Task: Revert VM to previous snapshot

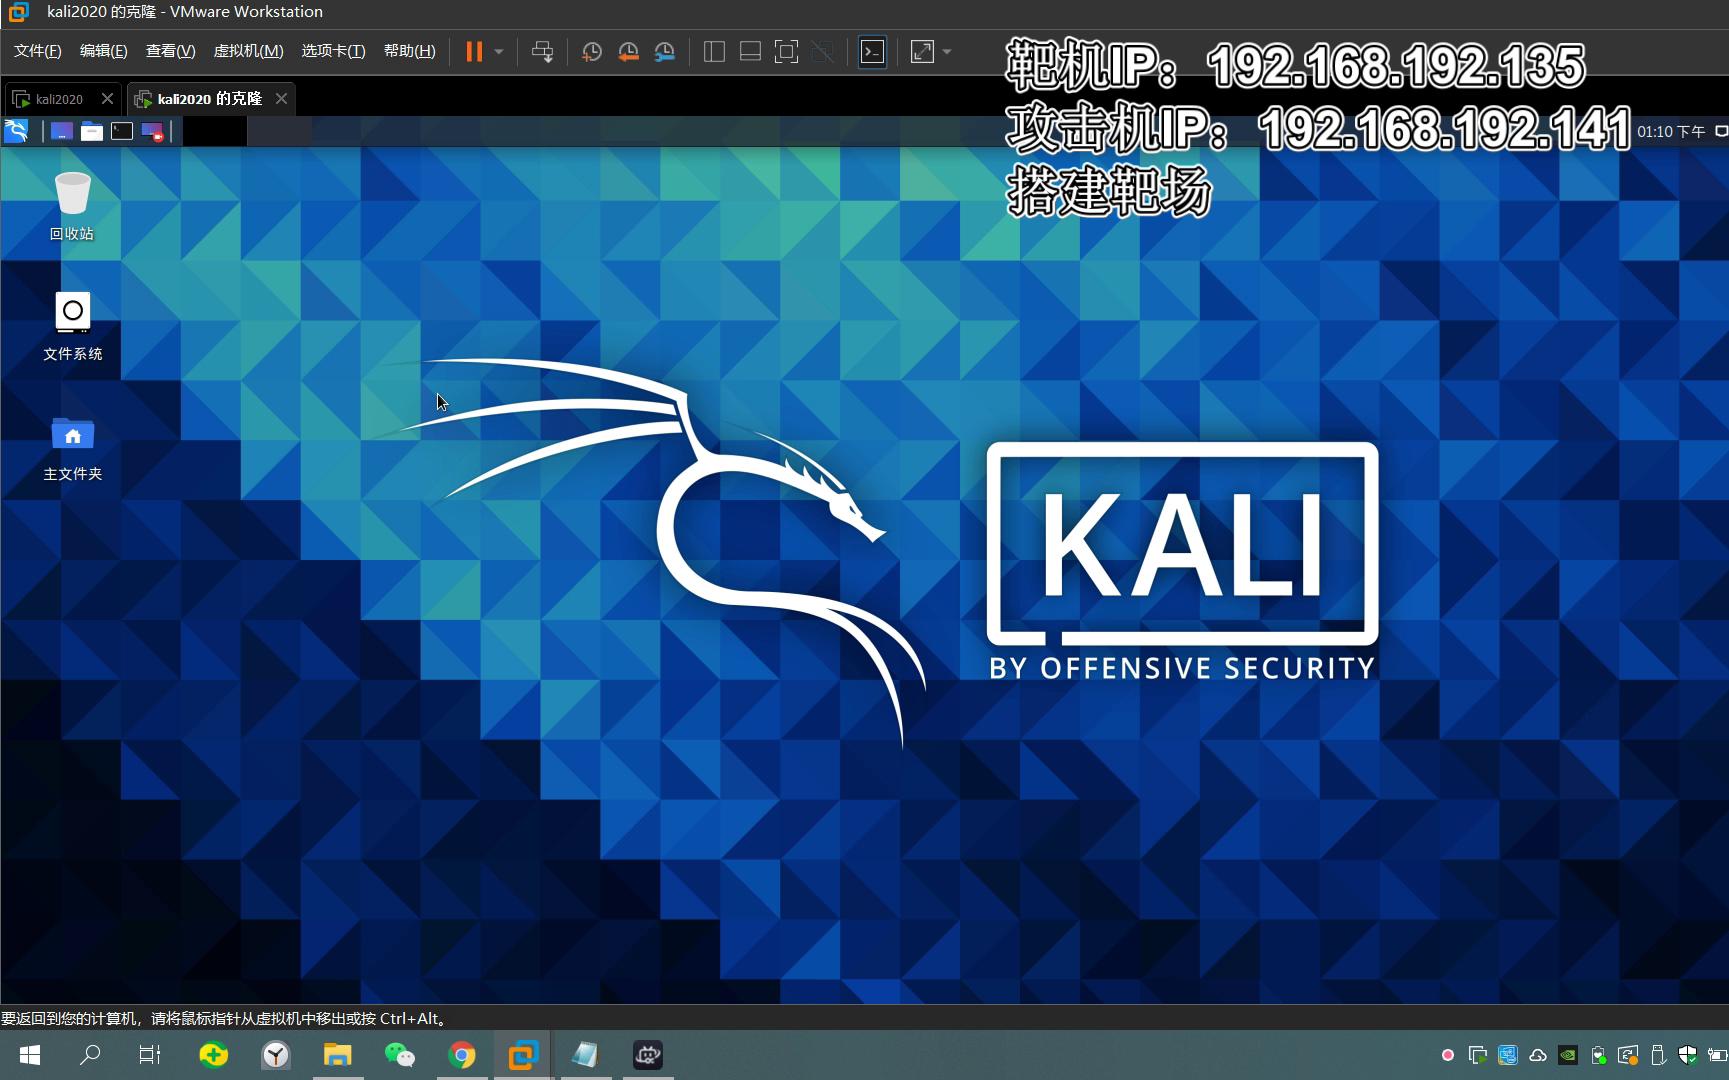Action: [x=628, y=52]
